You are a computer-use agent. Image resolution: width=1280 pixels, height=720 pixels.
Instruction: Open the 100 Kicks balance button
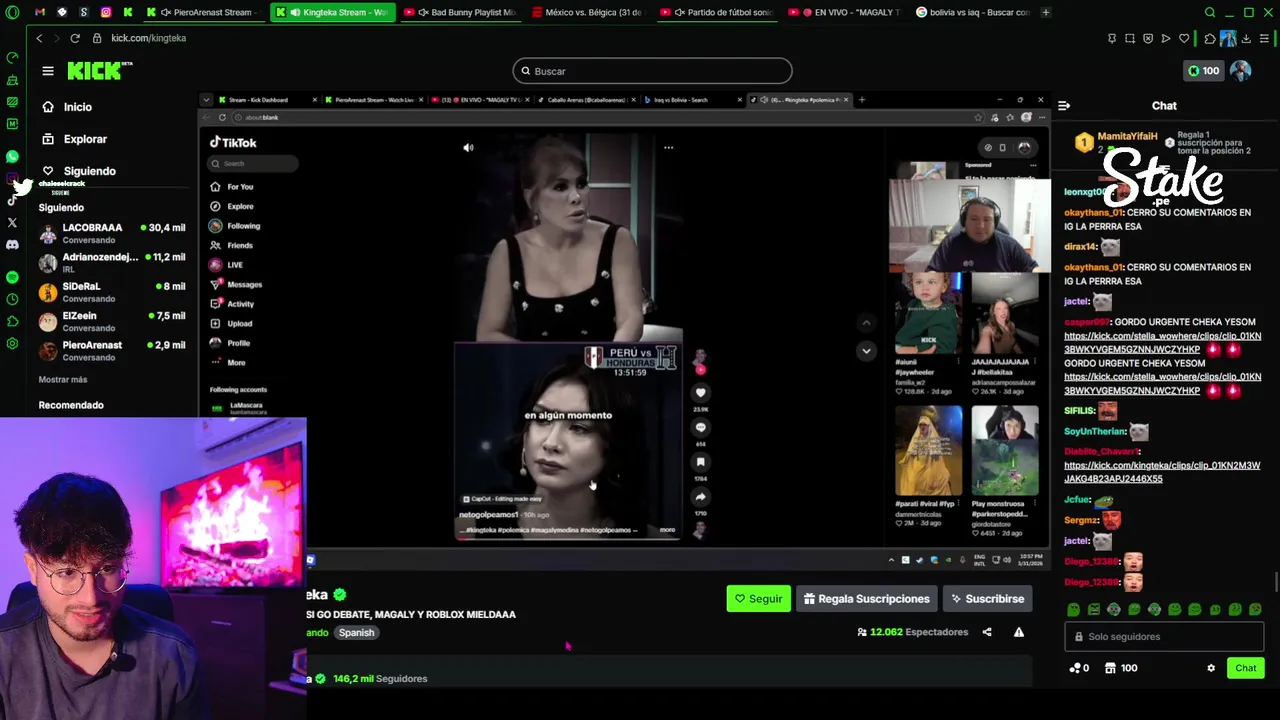point(1203,71)
